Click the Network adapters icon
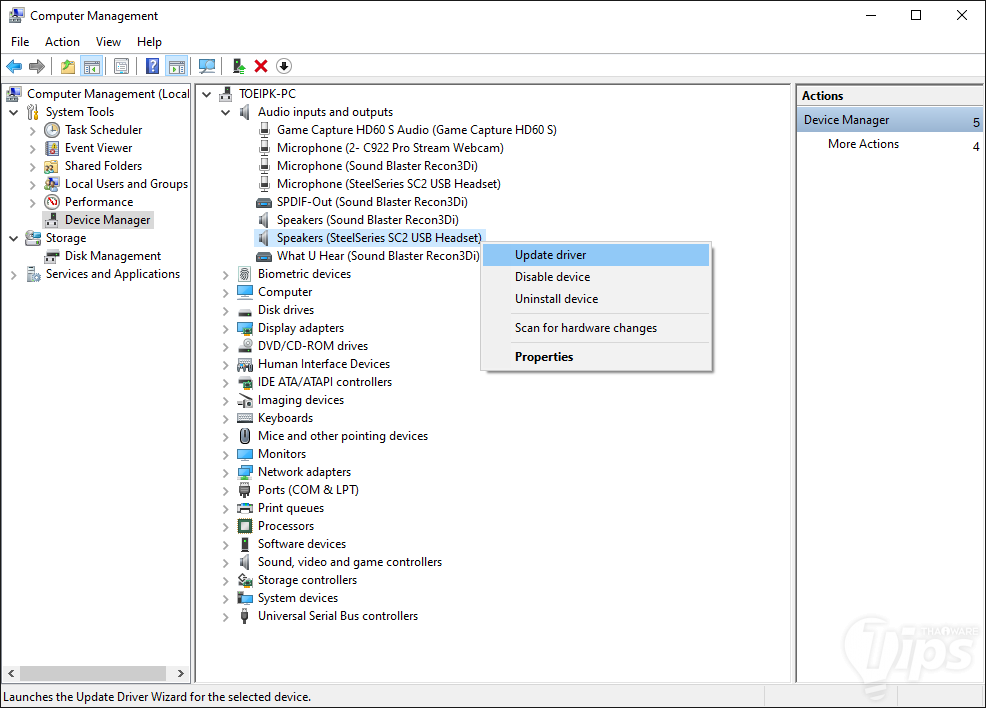The height and width of the screenshot is (708, 986). (x=245, y=472)
